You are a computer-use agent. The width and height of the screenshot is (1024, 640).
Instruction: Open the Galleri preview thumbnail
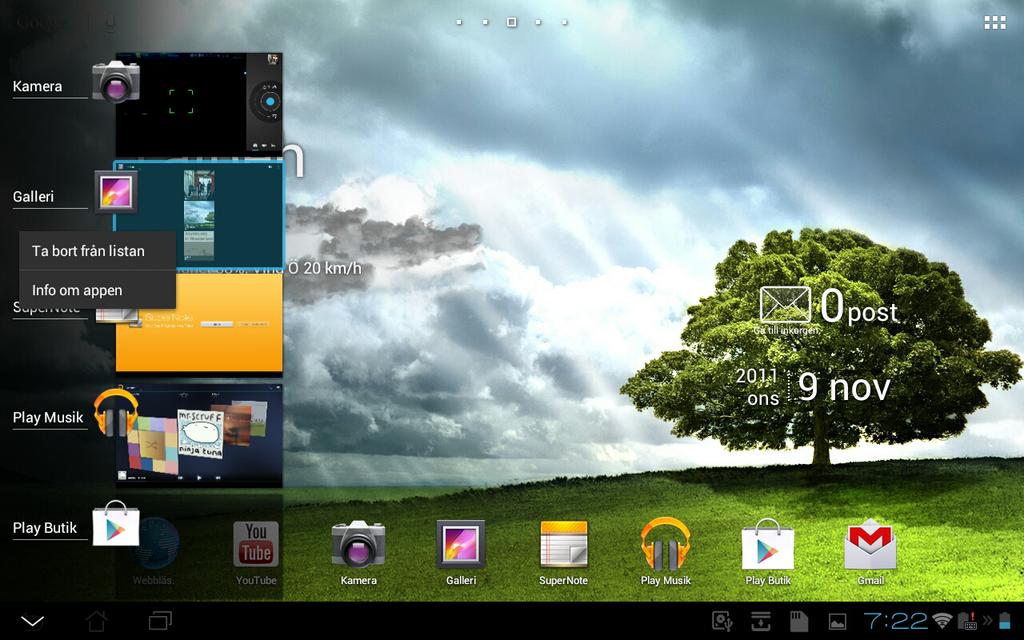pos(199,214)
